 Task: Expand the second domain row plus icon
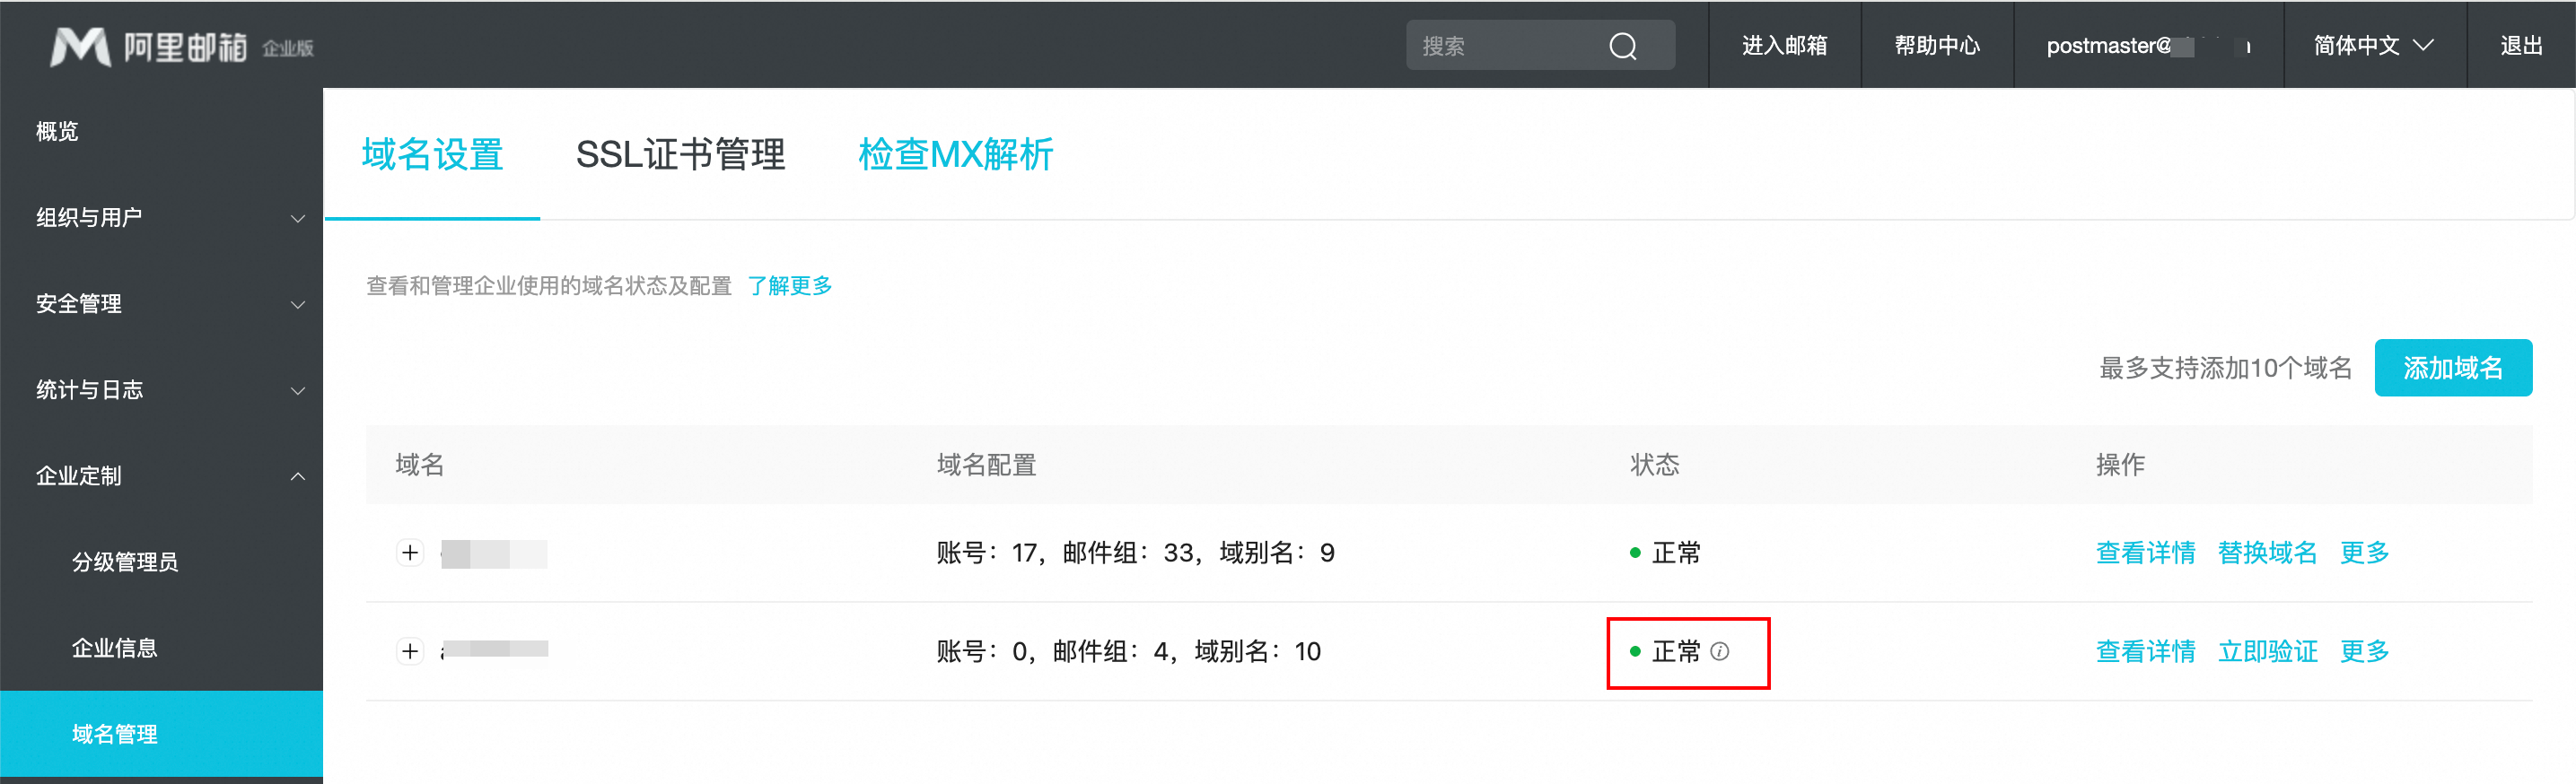(410, 652)
